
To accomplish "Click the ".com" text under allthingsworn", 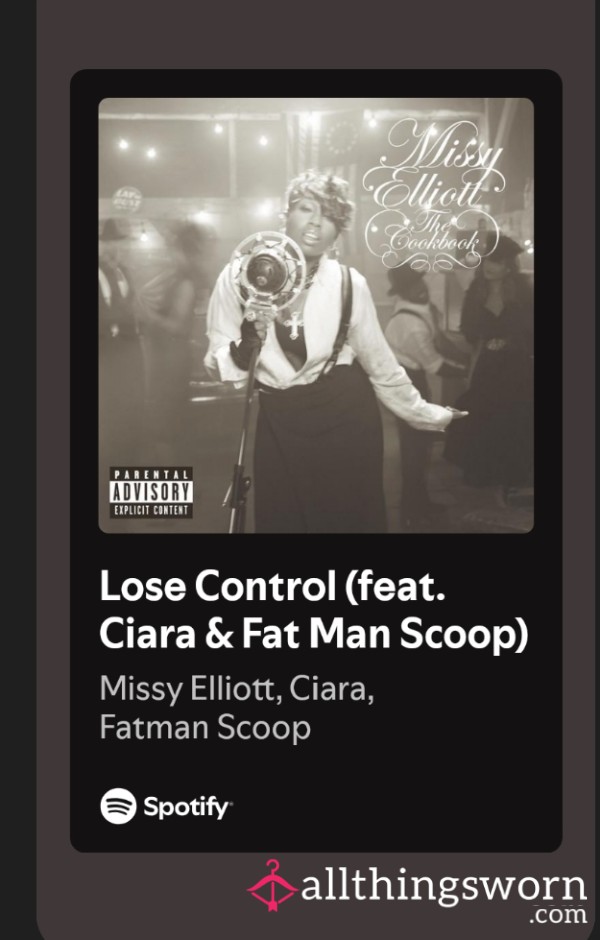I will 558,915.
